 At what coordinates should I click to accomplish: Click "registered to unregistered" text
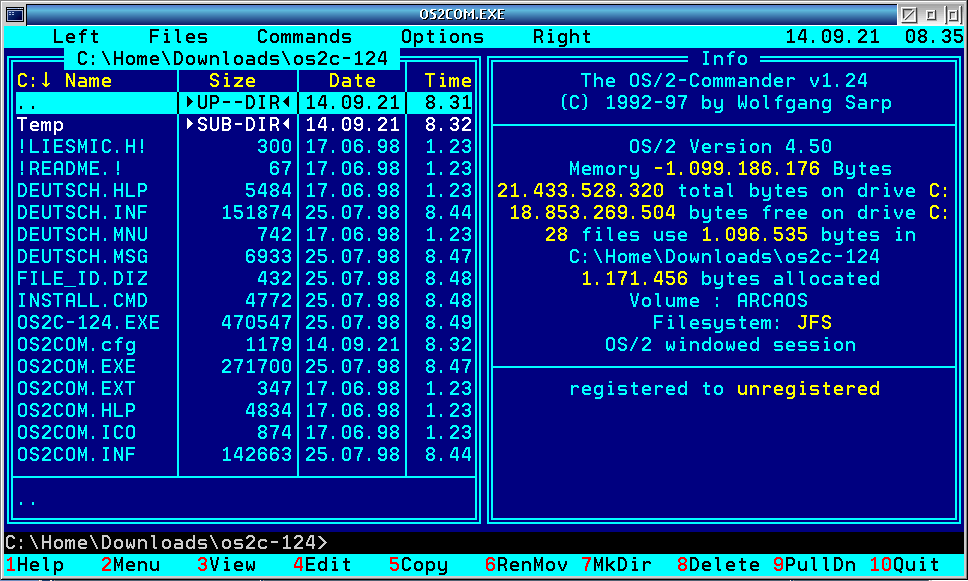point(724,389)
